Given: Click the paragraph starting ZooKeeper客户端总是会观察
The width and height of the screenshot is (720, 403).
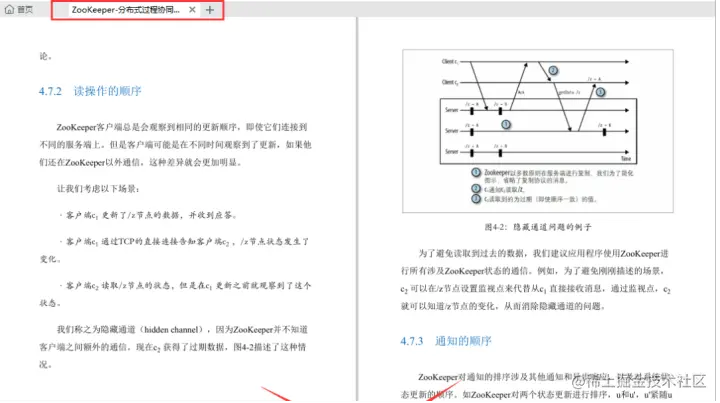Looking at the screenshot, I should point(175,145).
